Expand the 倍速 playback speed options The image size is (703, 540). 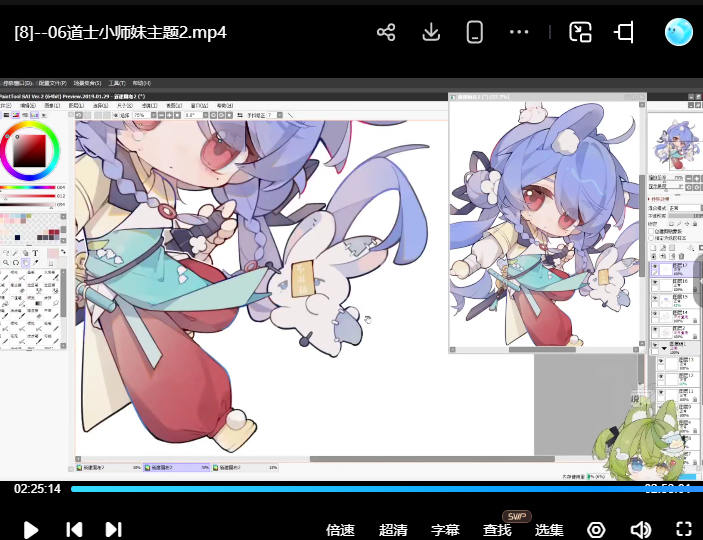point(341,530)
